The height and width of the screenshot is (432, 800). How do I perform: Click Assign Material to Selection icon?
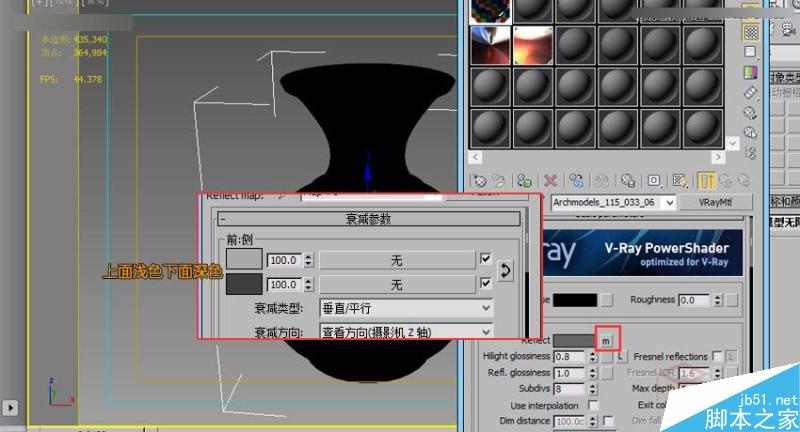pyautogui.click(x=524, y=181)
